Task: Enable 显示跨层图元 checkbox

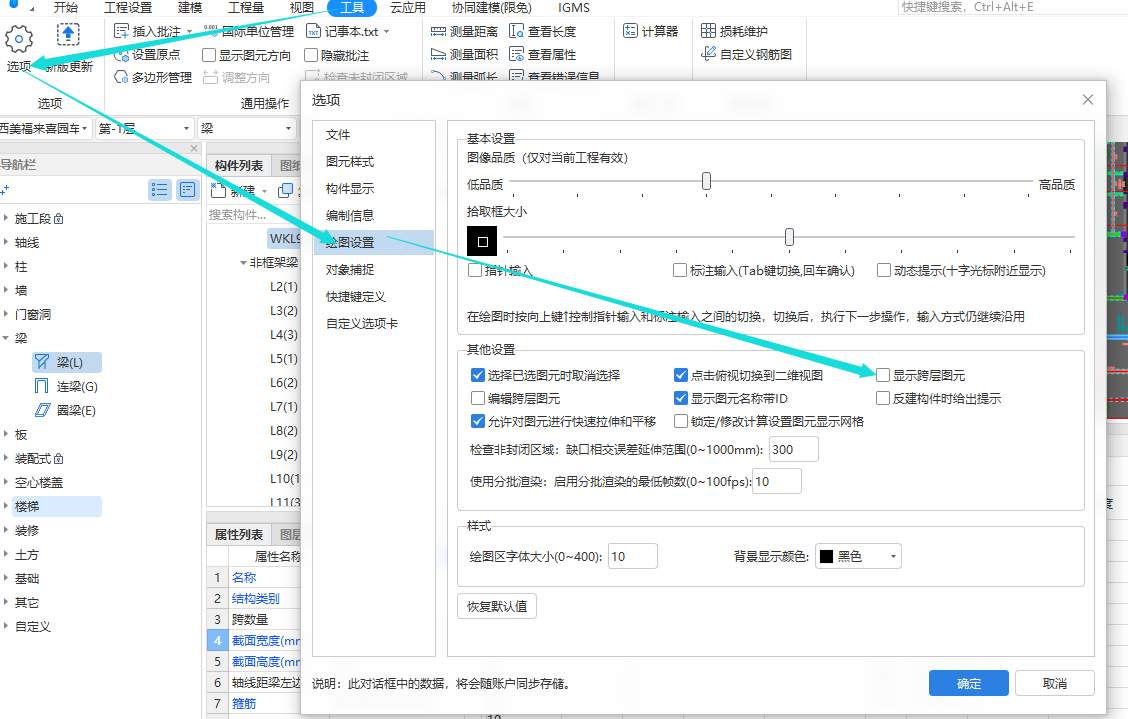Action: pyautogui.click(x=883, y=375)
